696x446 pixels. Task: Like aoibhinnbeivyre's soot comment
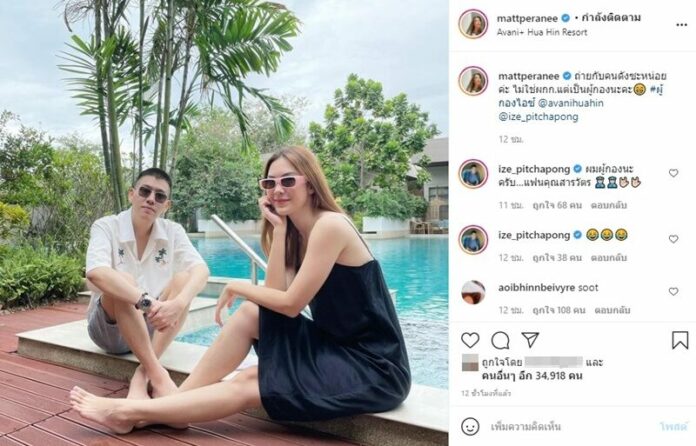[x=673, y=292]
